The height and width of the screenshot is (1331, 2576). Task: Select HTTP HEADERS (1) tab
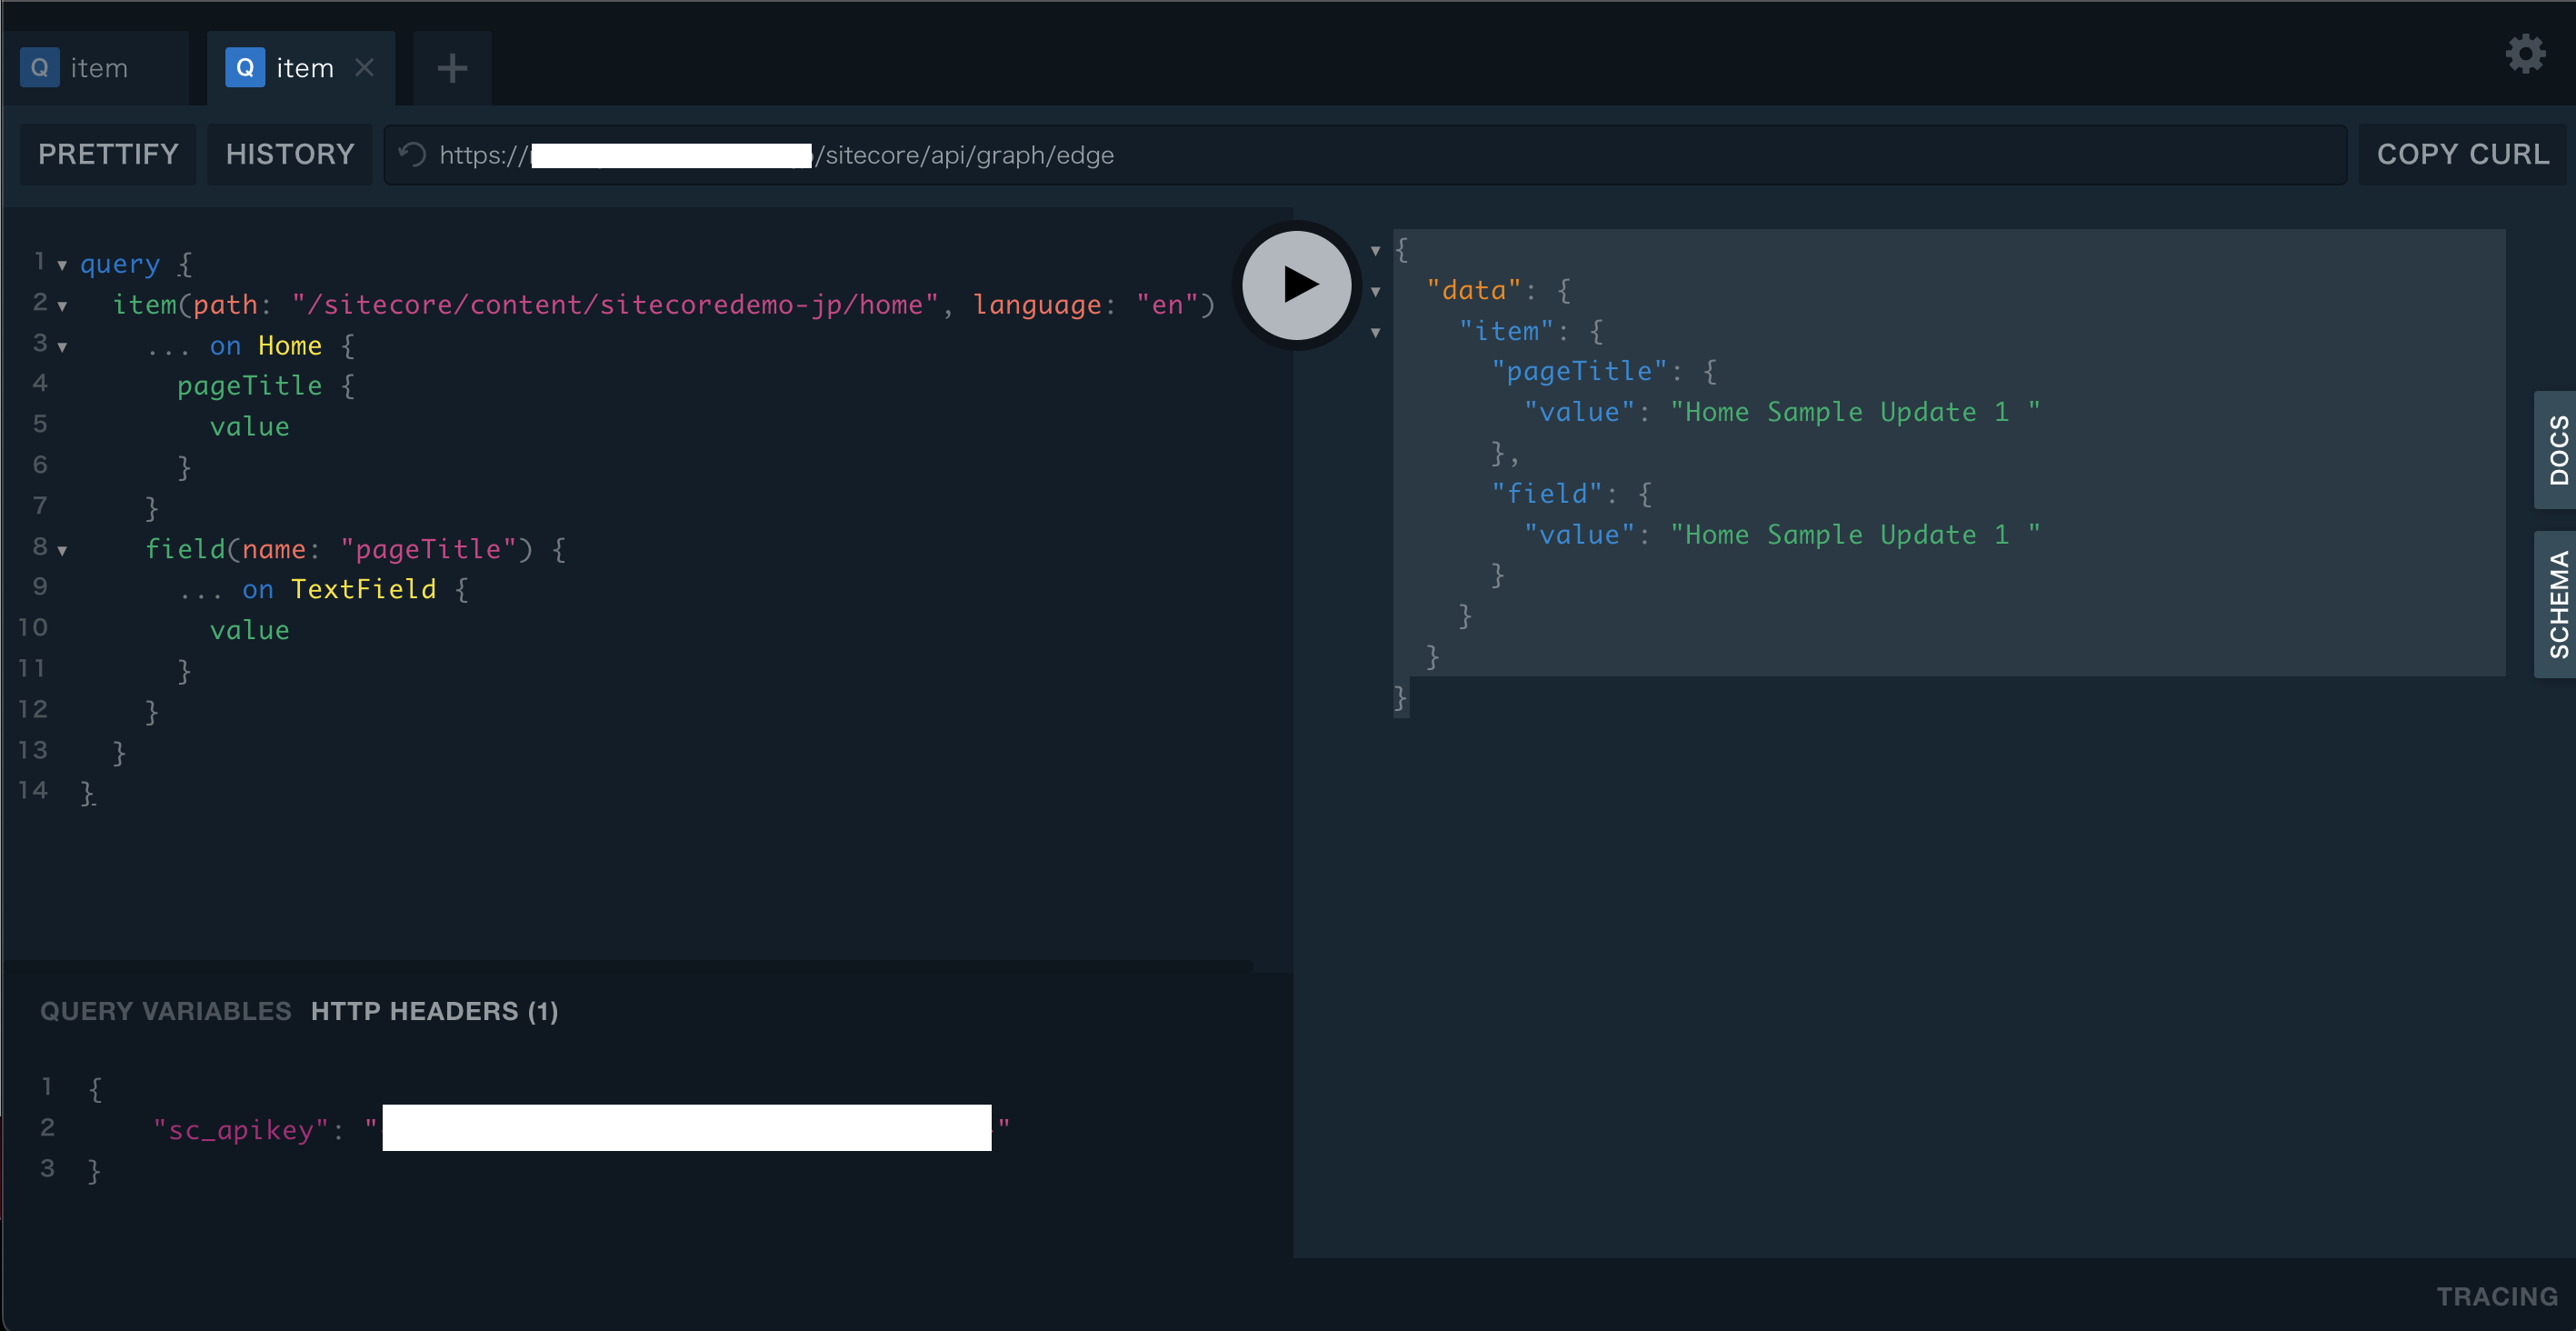pos(434,1011)
